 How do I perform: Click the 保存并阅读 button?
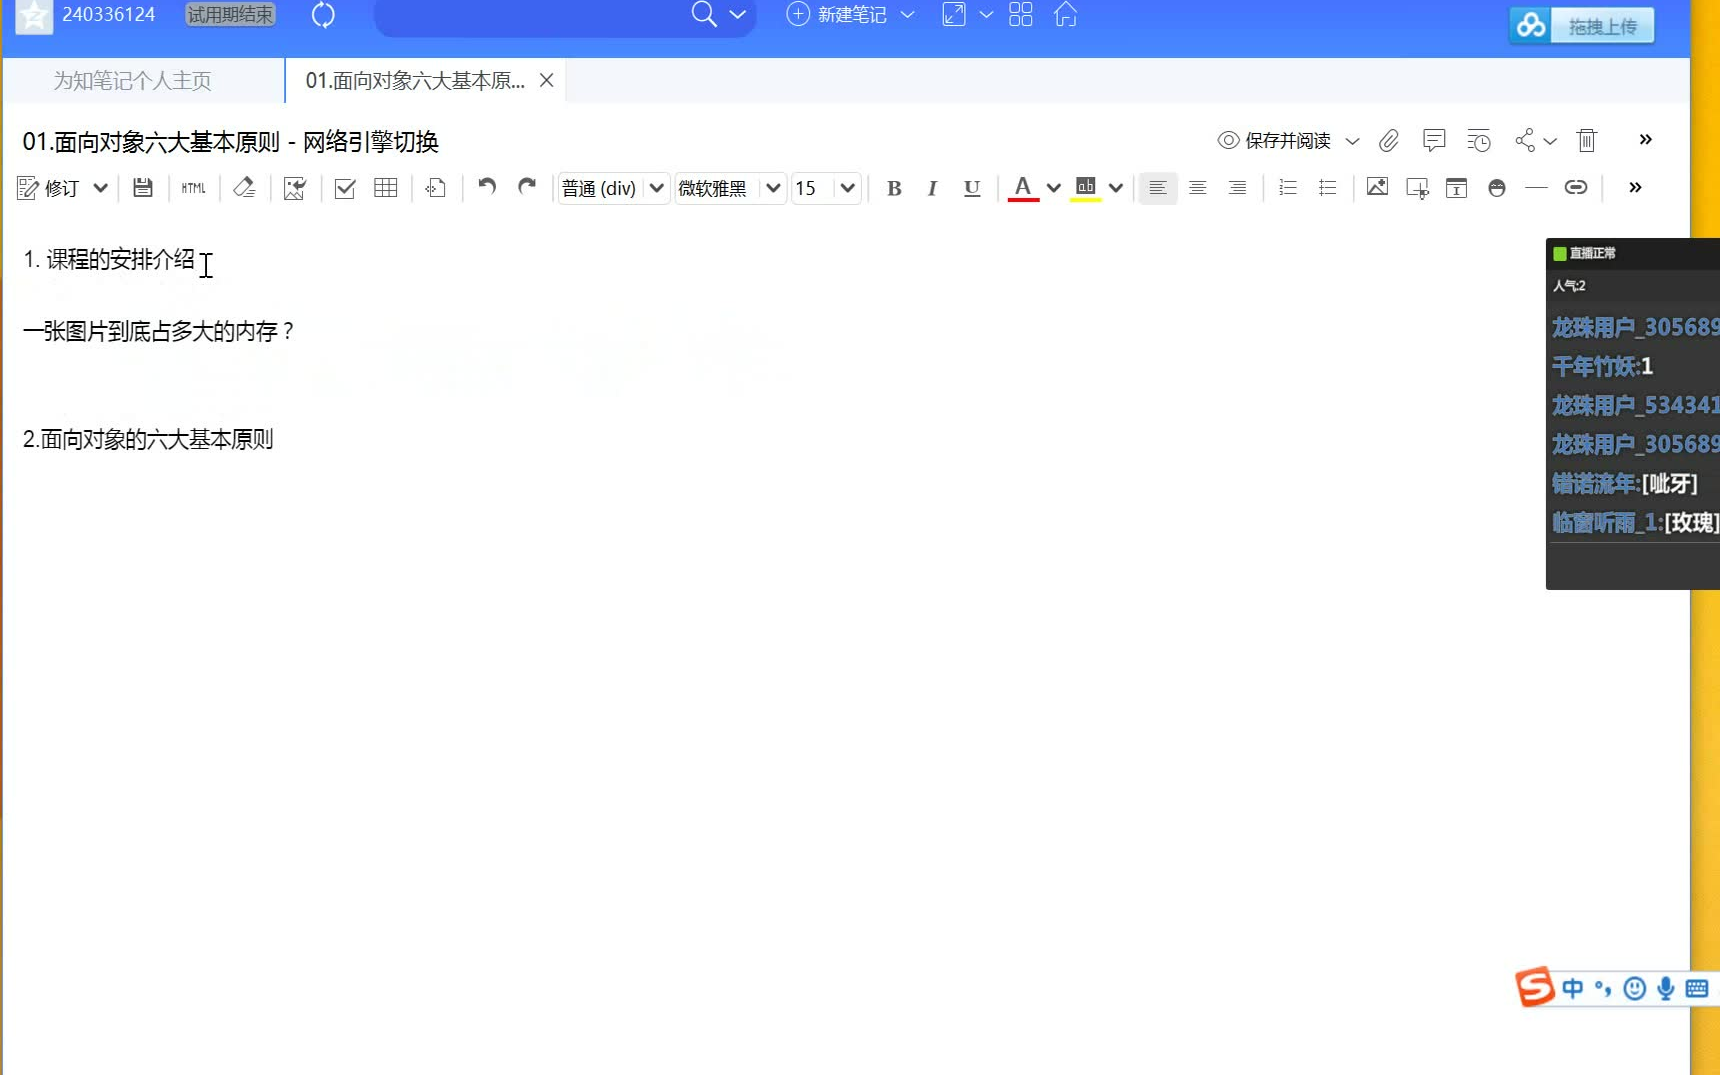(x=1286, y=141)
